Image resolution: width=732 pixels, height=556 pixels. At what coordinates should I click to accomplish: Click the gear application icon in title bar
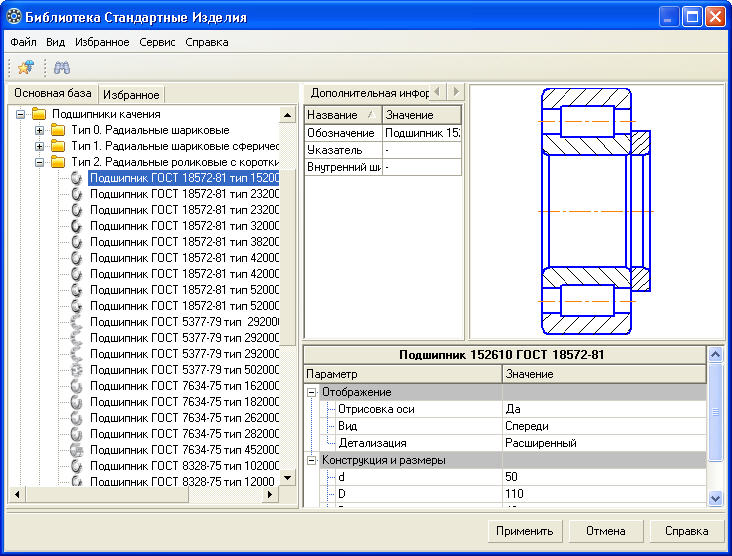[14, 17]
